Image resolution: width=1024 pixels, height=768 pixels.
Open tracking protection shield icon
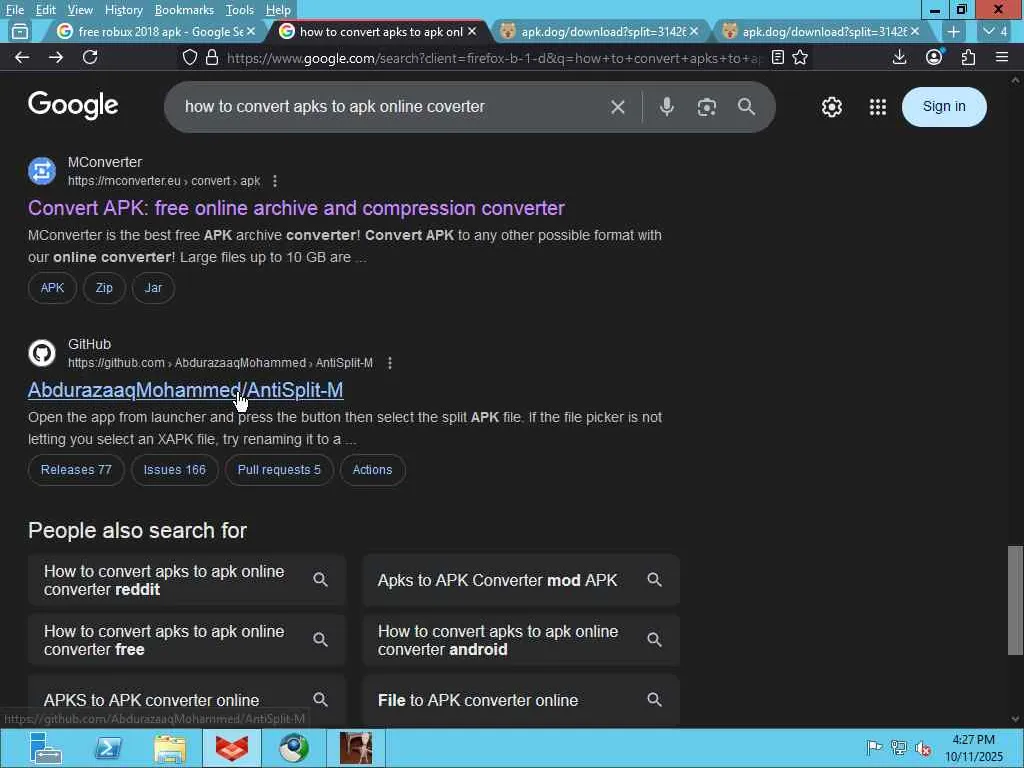coord(189,57)
